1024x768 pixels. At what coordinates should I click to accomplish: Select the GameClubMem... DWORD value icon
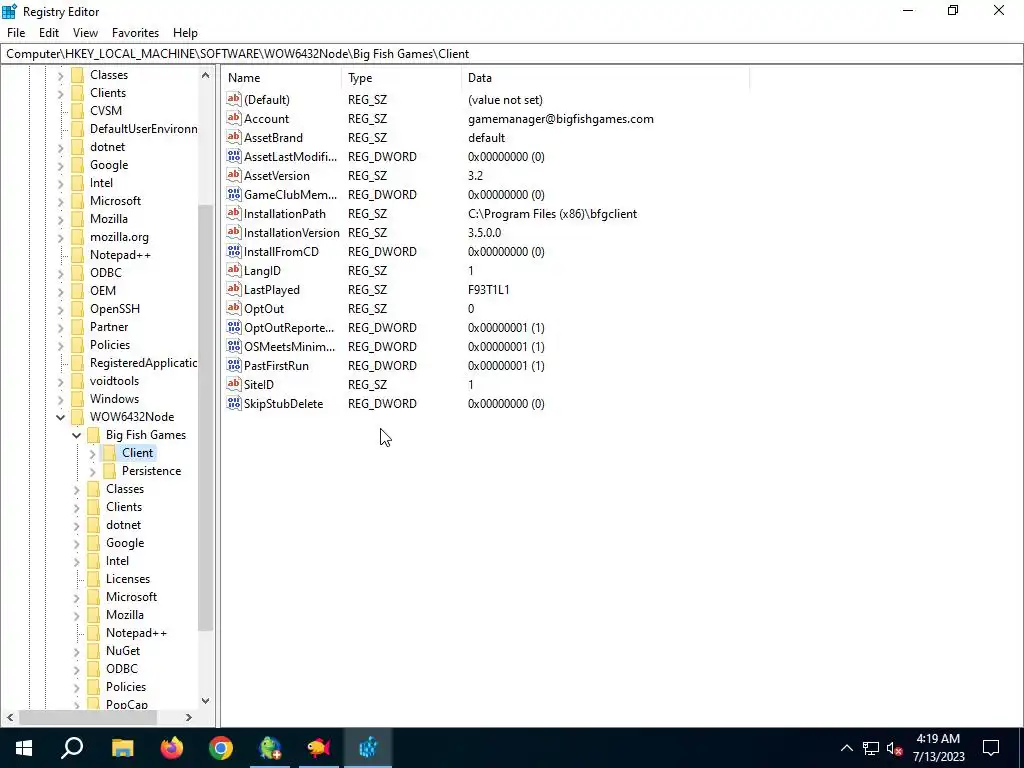coord(234,194)
